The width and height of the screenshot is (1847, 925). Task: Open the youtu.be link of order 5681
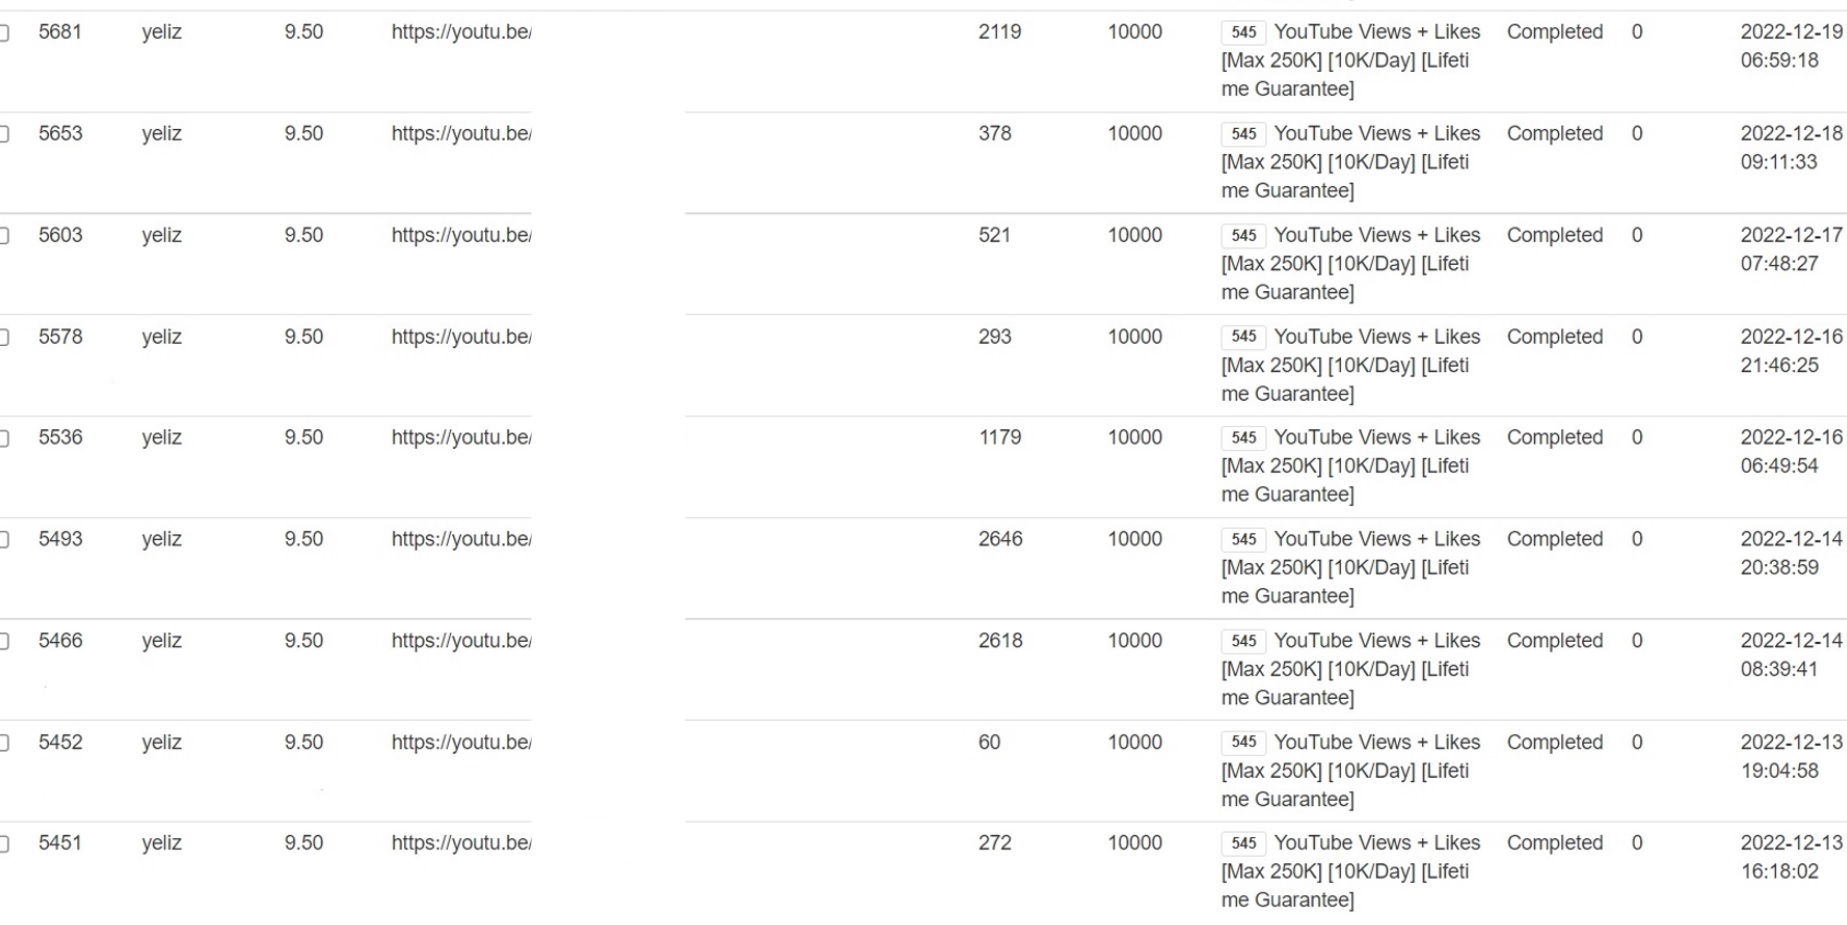coord(461,32)
